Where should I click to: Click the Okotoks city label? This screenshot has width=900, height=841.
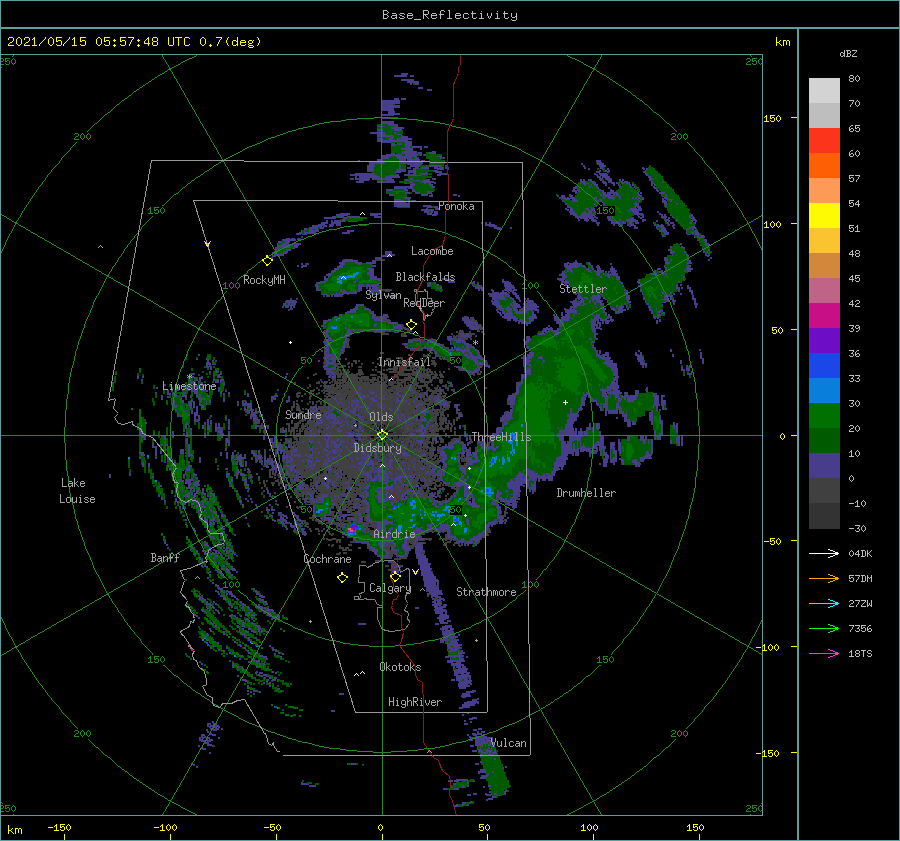point(400,667)
